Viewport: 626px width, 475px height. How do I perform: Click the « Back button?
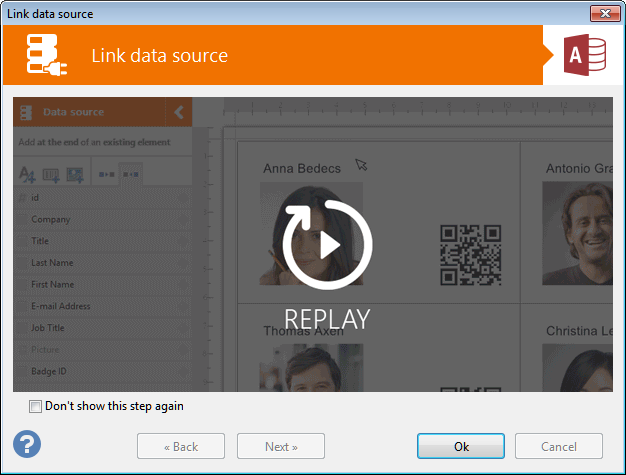(x=181, y=446)
